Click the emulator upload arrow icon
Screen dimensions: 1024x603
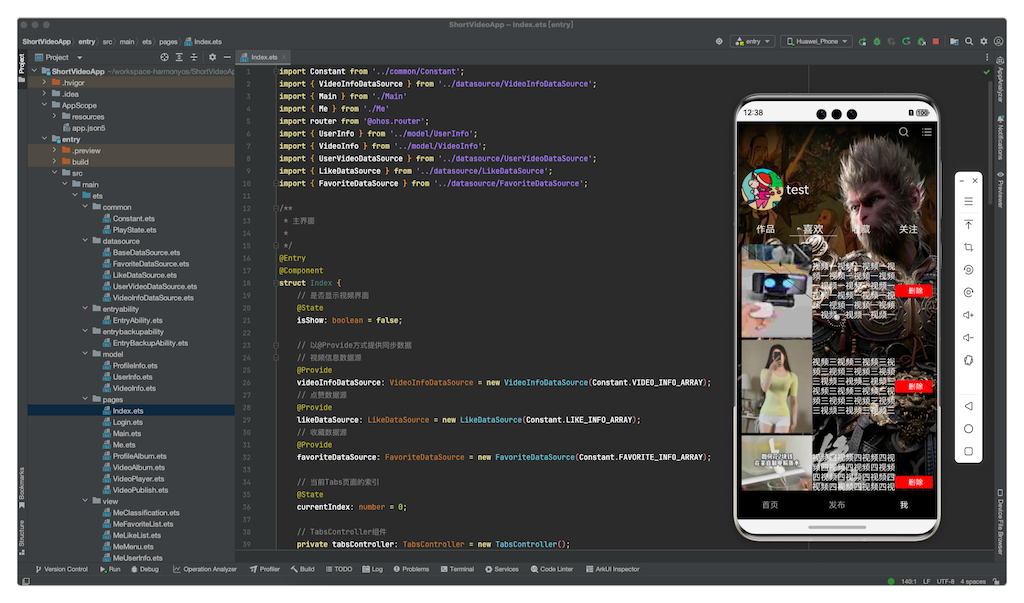pos(968,224)
